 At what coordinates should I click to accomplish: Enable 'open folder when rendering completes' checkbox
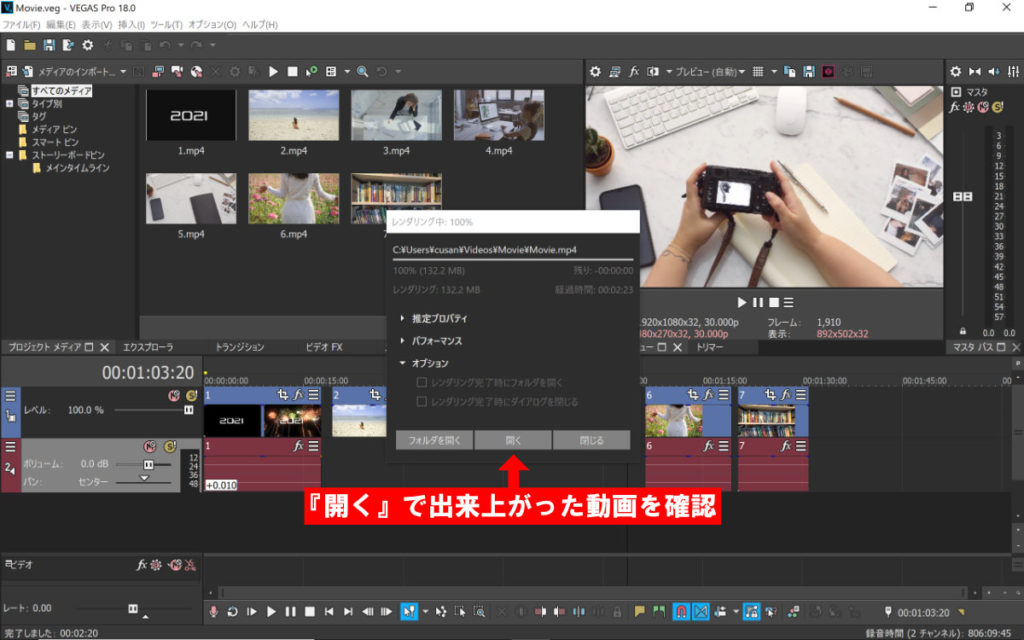(421, 382)
